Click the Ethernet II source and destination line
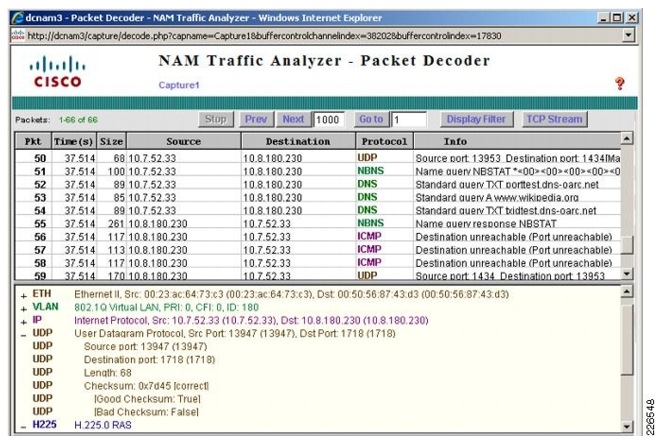Image resolution: width=662 pixels, height=443 pixels. [x=291, y=294]
